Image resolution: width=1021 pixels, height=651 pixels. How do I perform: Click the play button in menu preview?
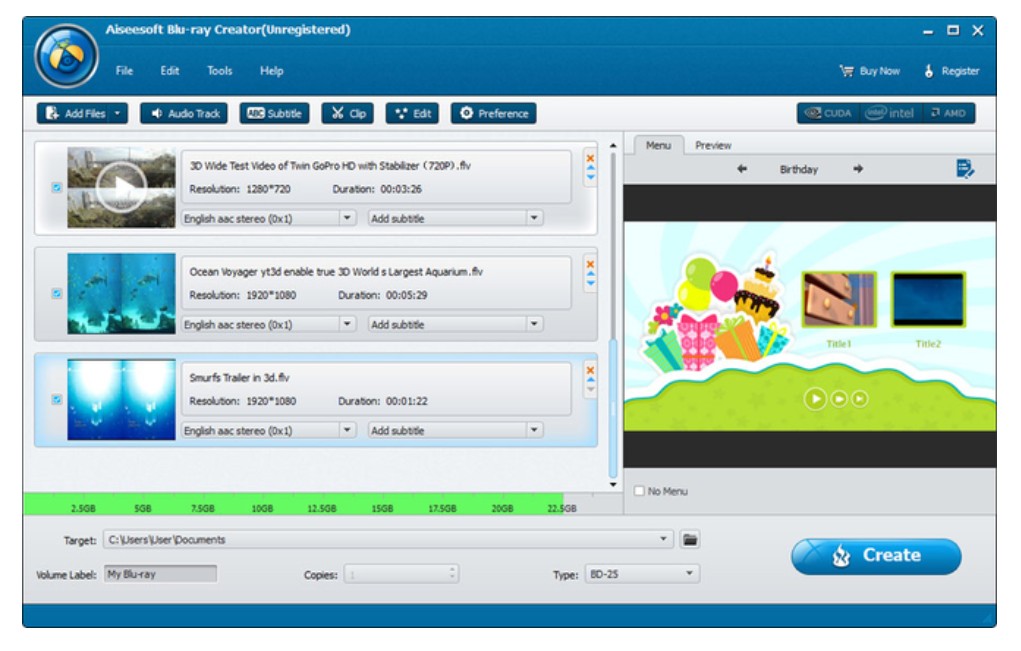(x=815, y=398)
